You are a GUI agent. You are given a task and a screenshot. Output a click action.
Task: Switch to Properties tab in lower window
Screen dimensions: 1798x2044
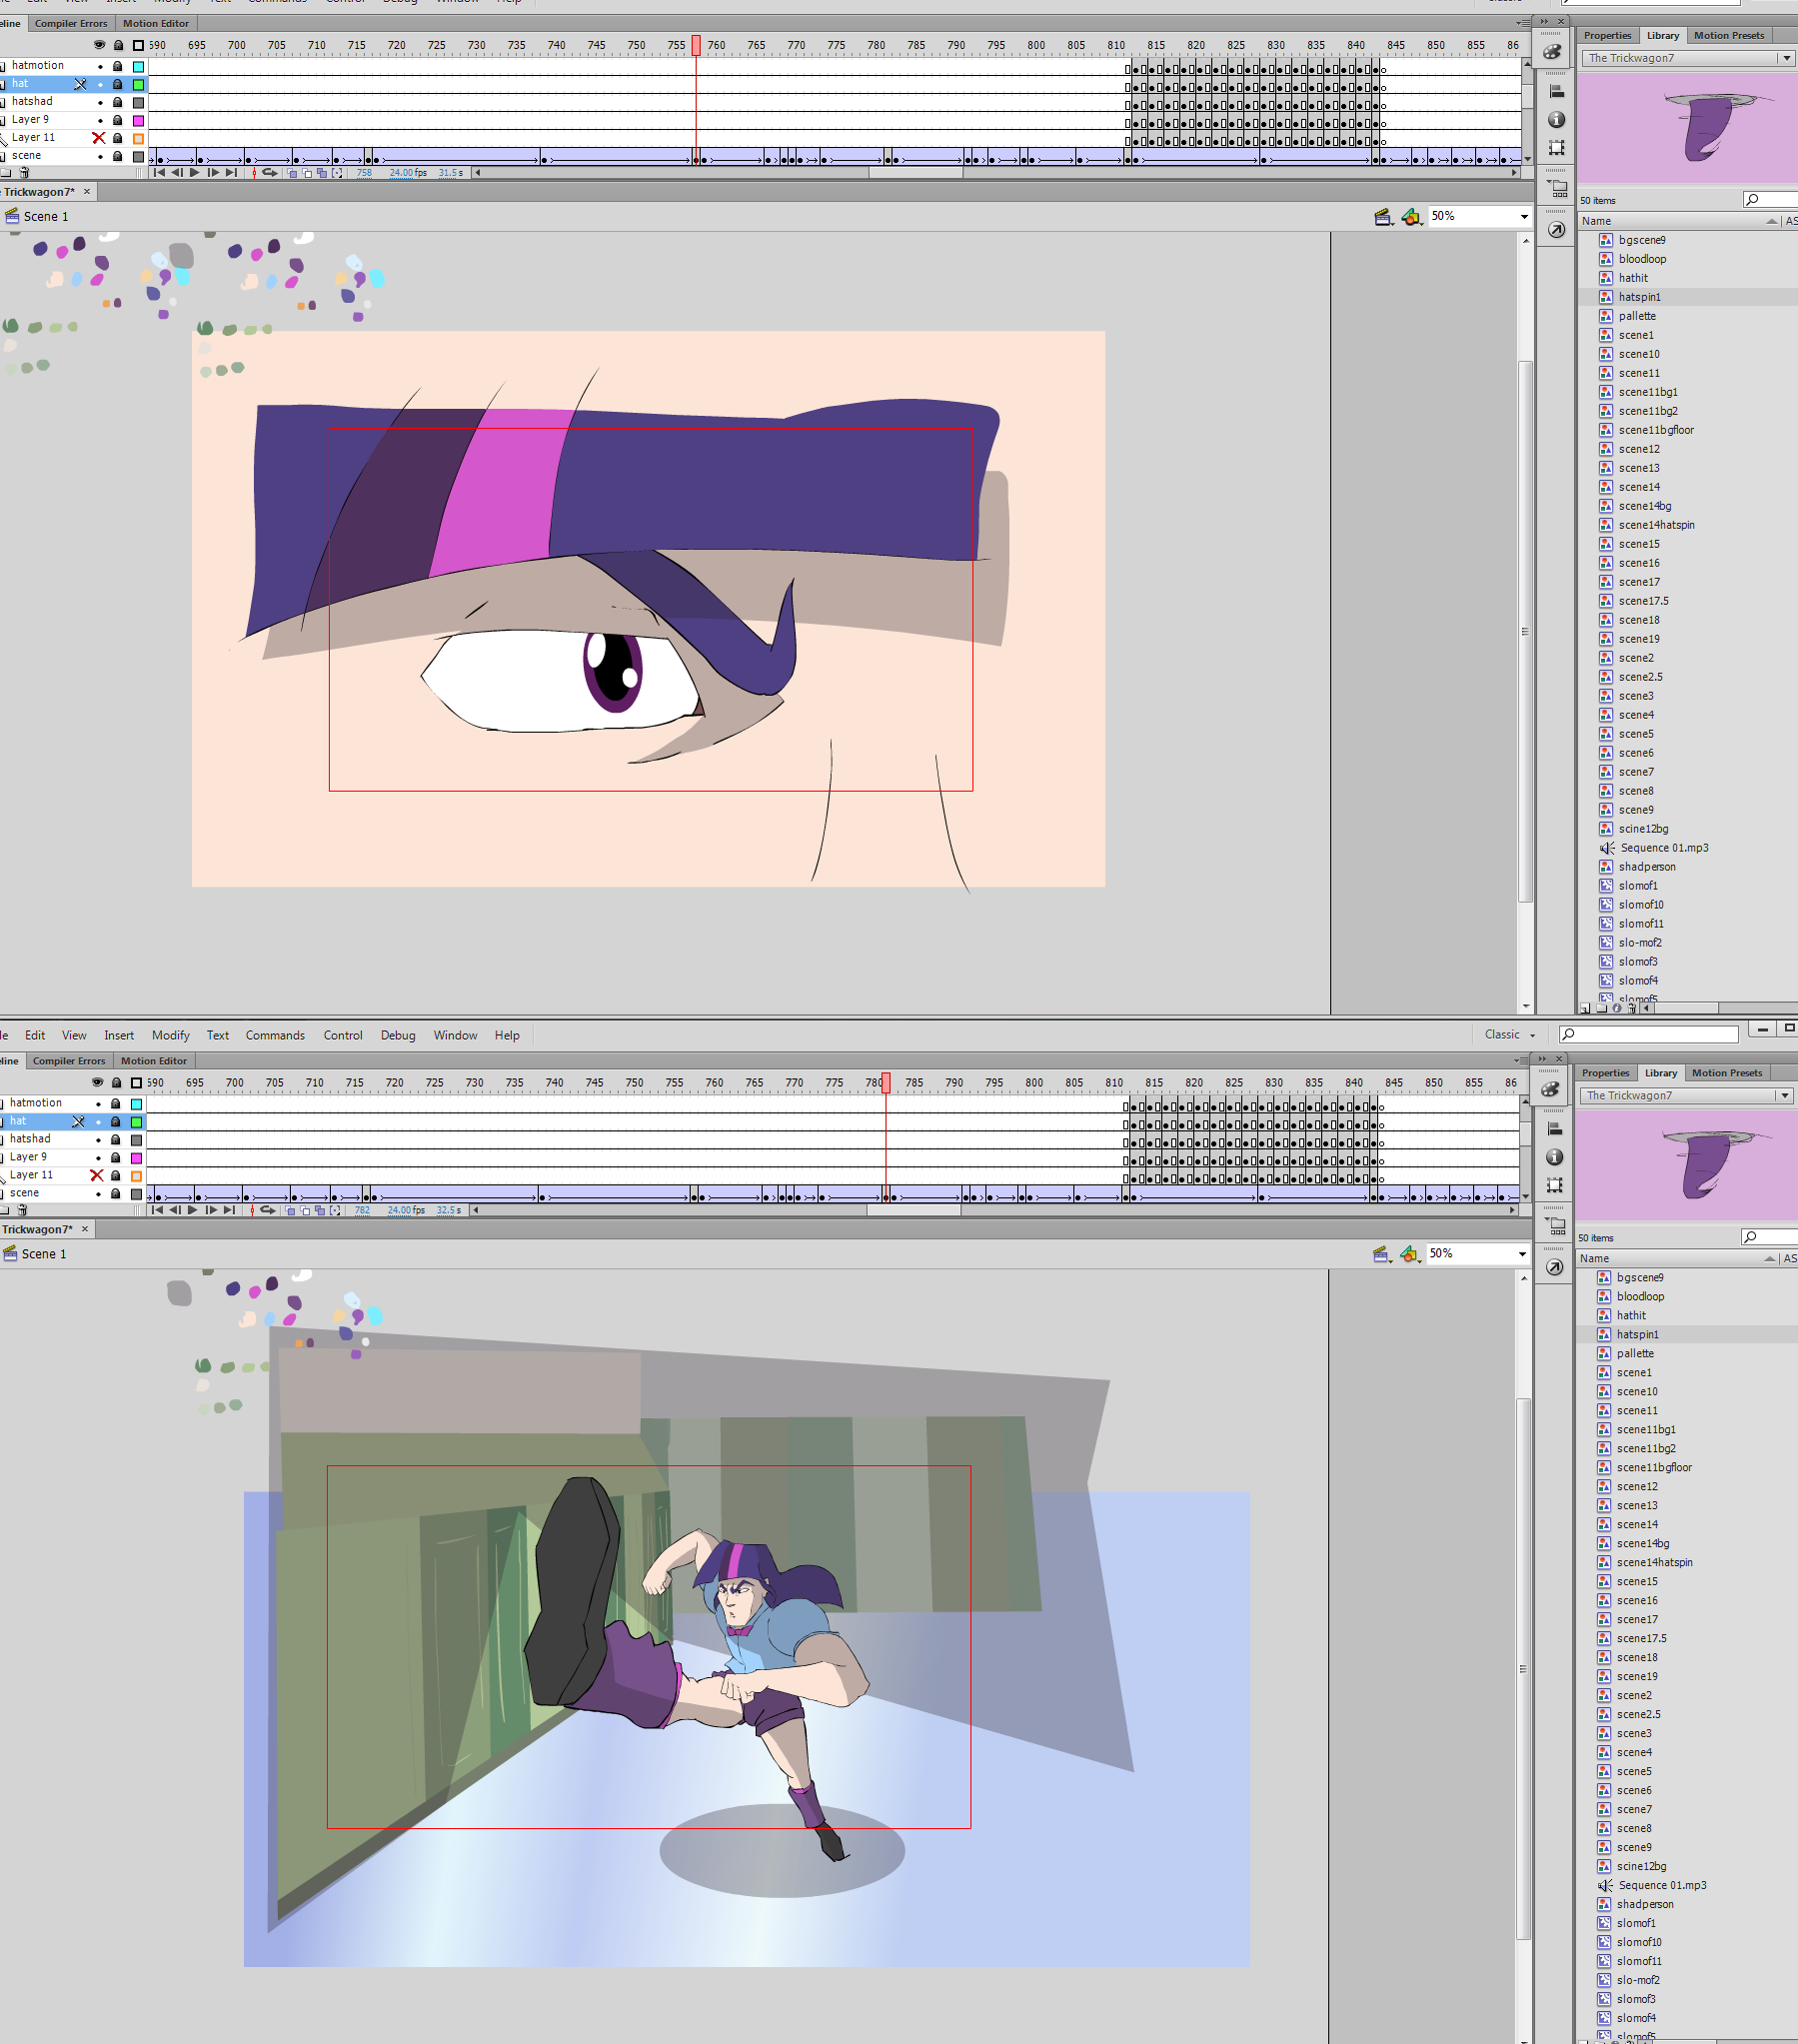click(x=1605, y=1074)
